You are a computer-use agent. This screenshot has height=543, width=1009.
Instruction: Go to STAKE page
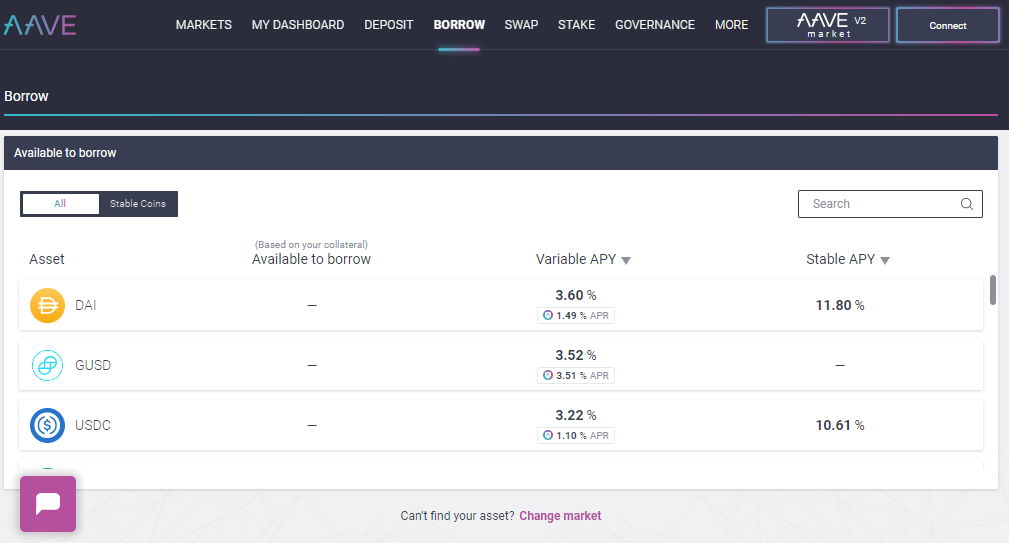pyautogui.click(x=577, y=25)
